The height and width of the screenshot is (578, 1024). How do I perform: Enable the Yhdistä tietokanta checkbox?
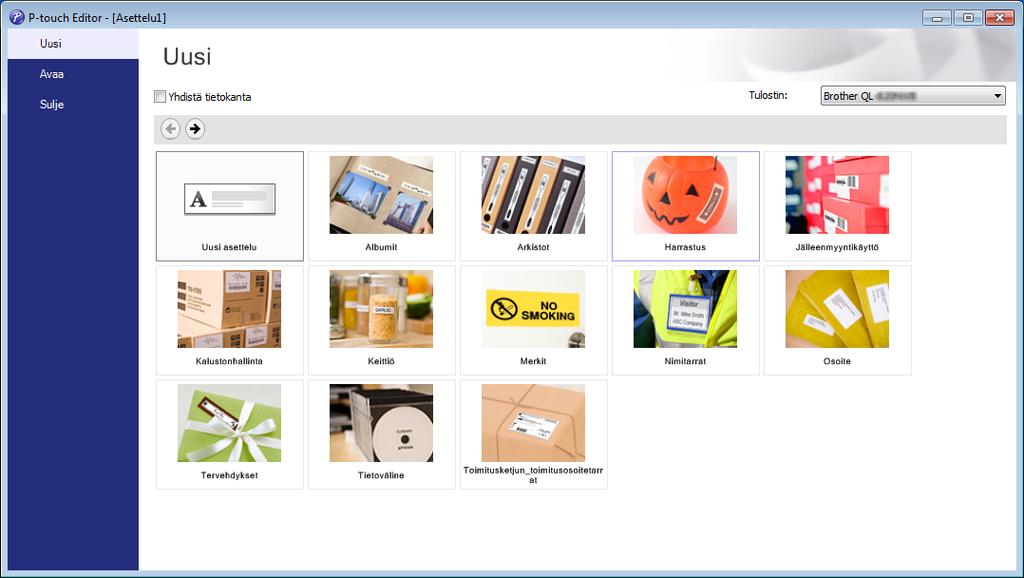tap(160, 97)
